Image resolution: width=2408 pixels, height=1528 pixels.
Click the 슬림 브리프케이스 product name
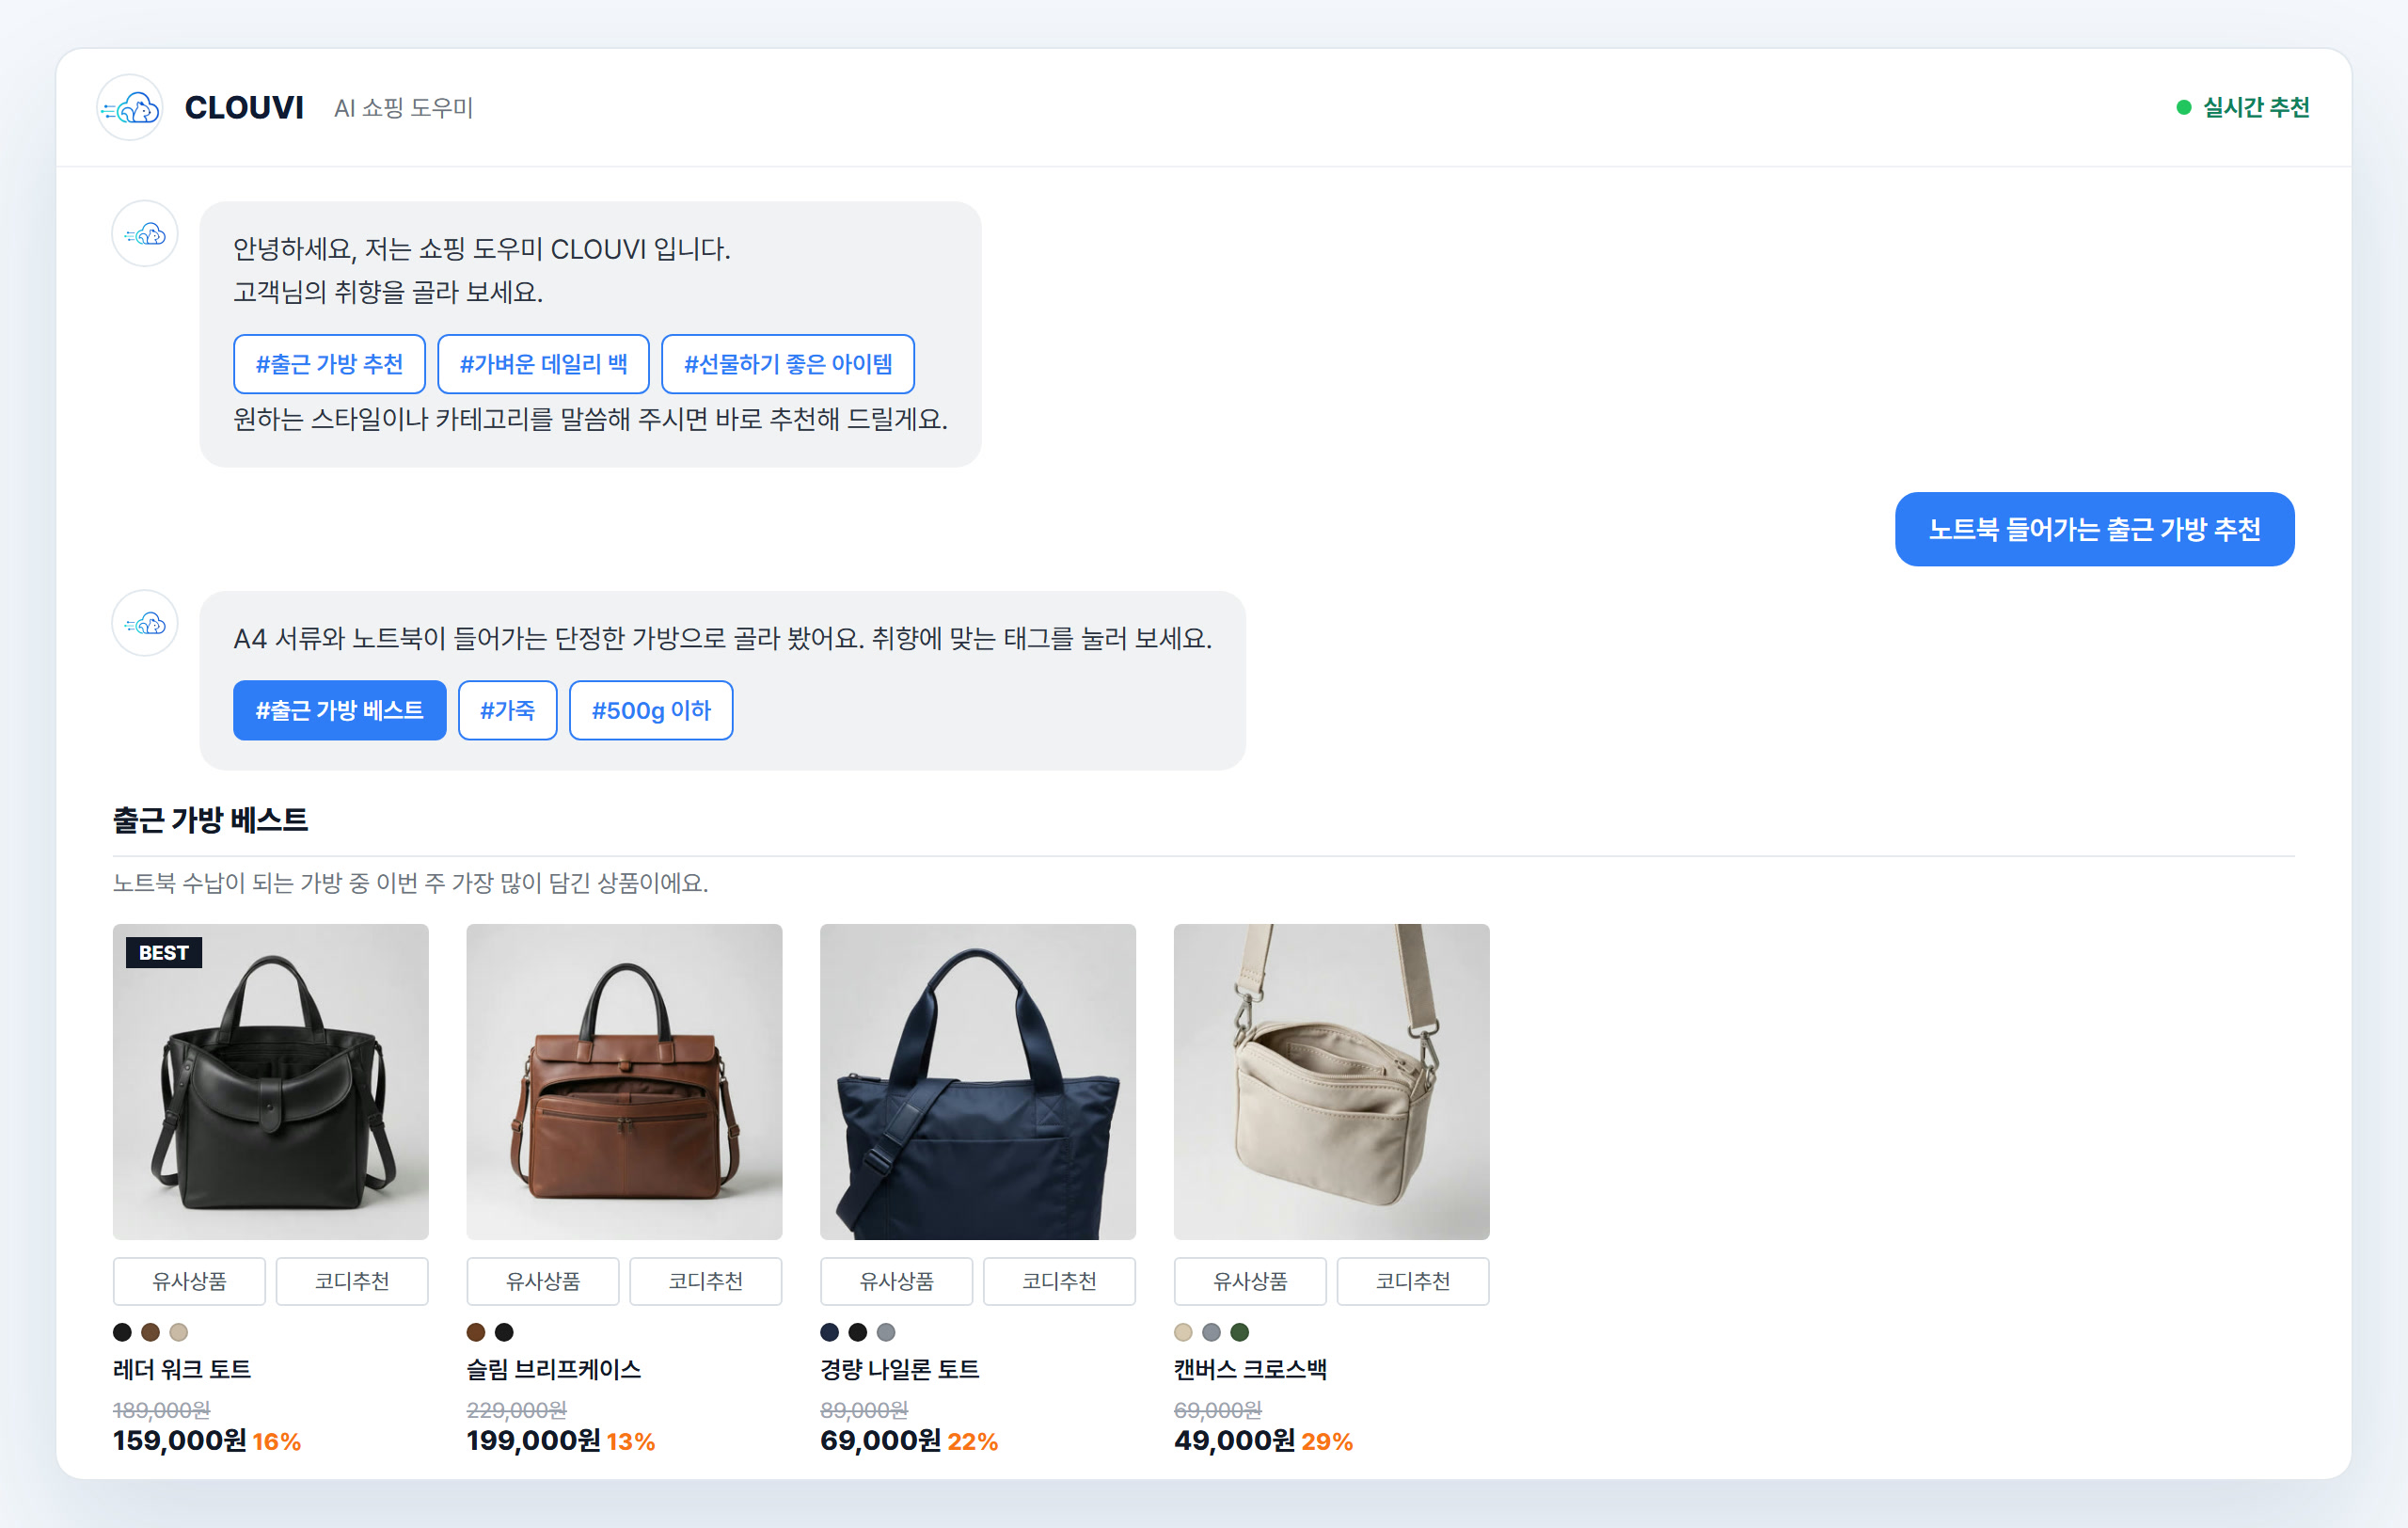(554, 1369)
